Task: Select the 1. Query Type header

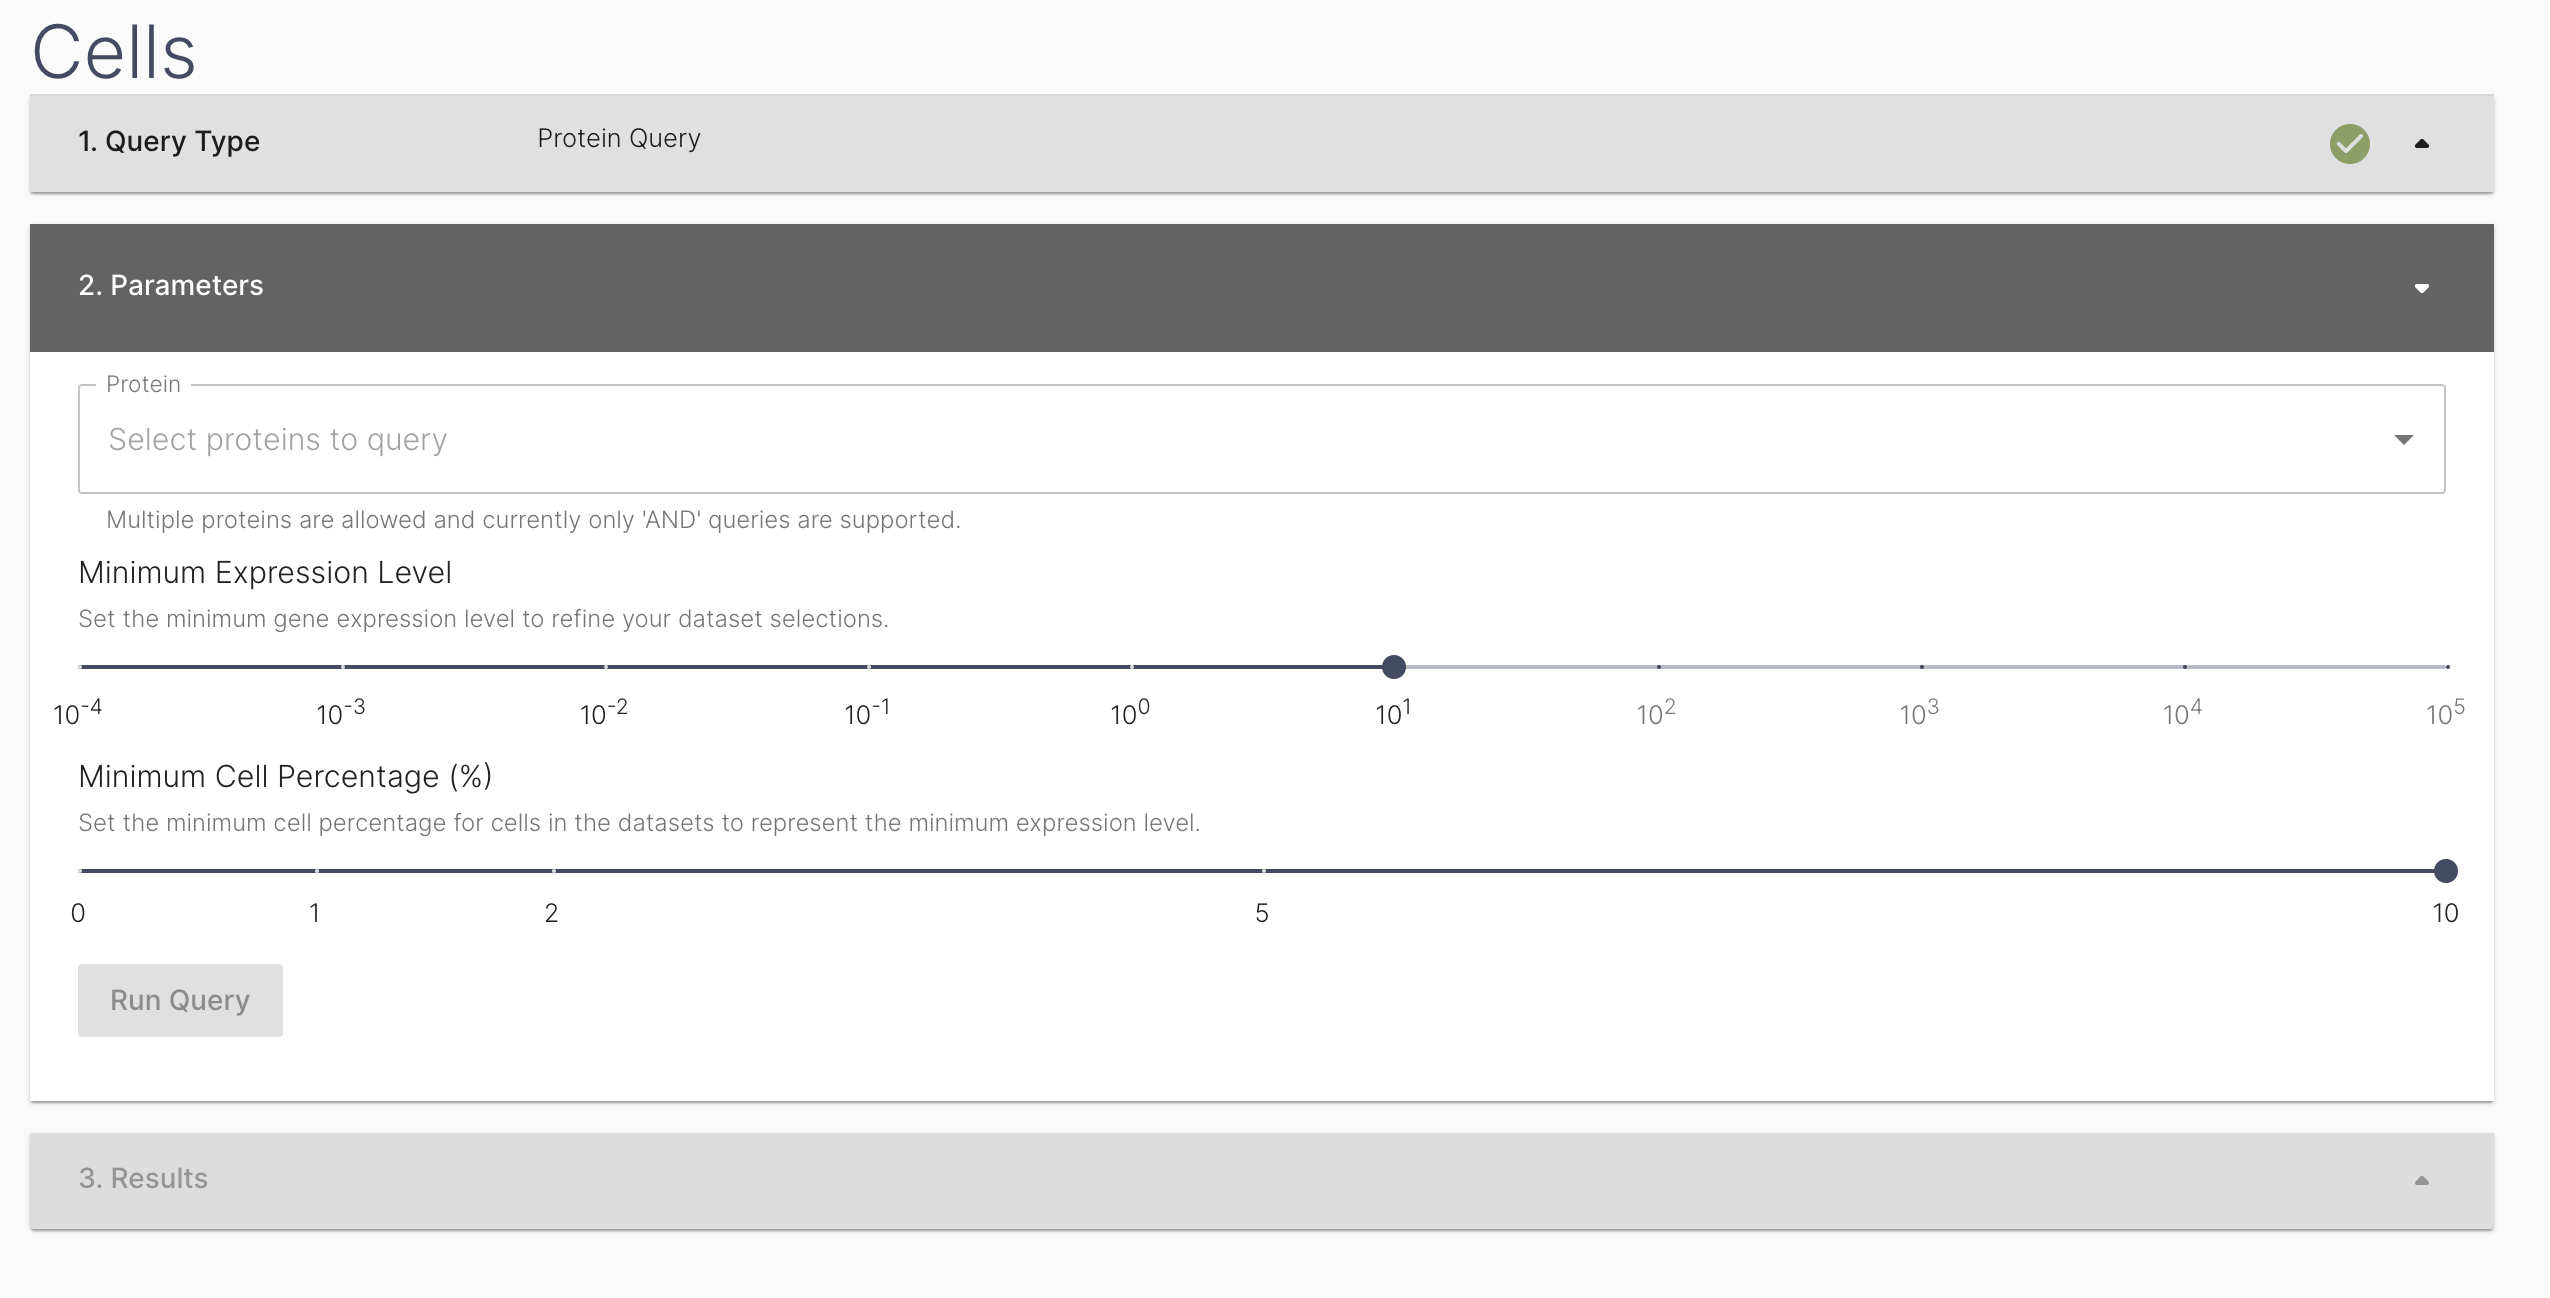Action: (168, 141)
